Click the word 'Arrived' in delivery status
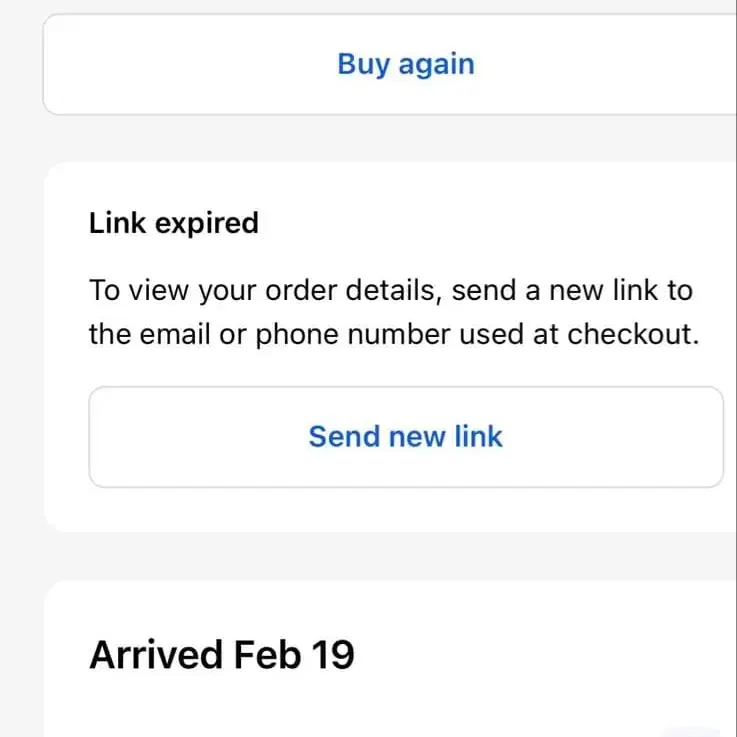The height and width of the screenshot is (737, 737). pyautogui.click(x=156, y=655)
